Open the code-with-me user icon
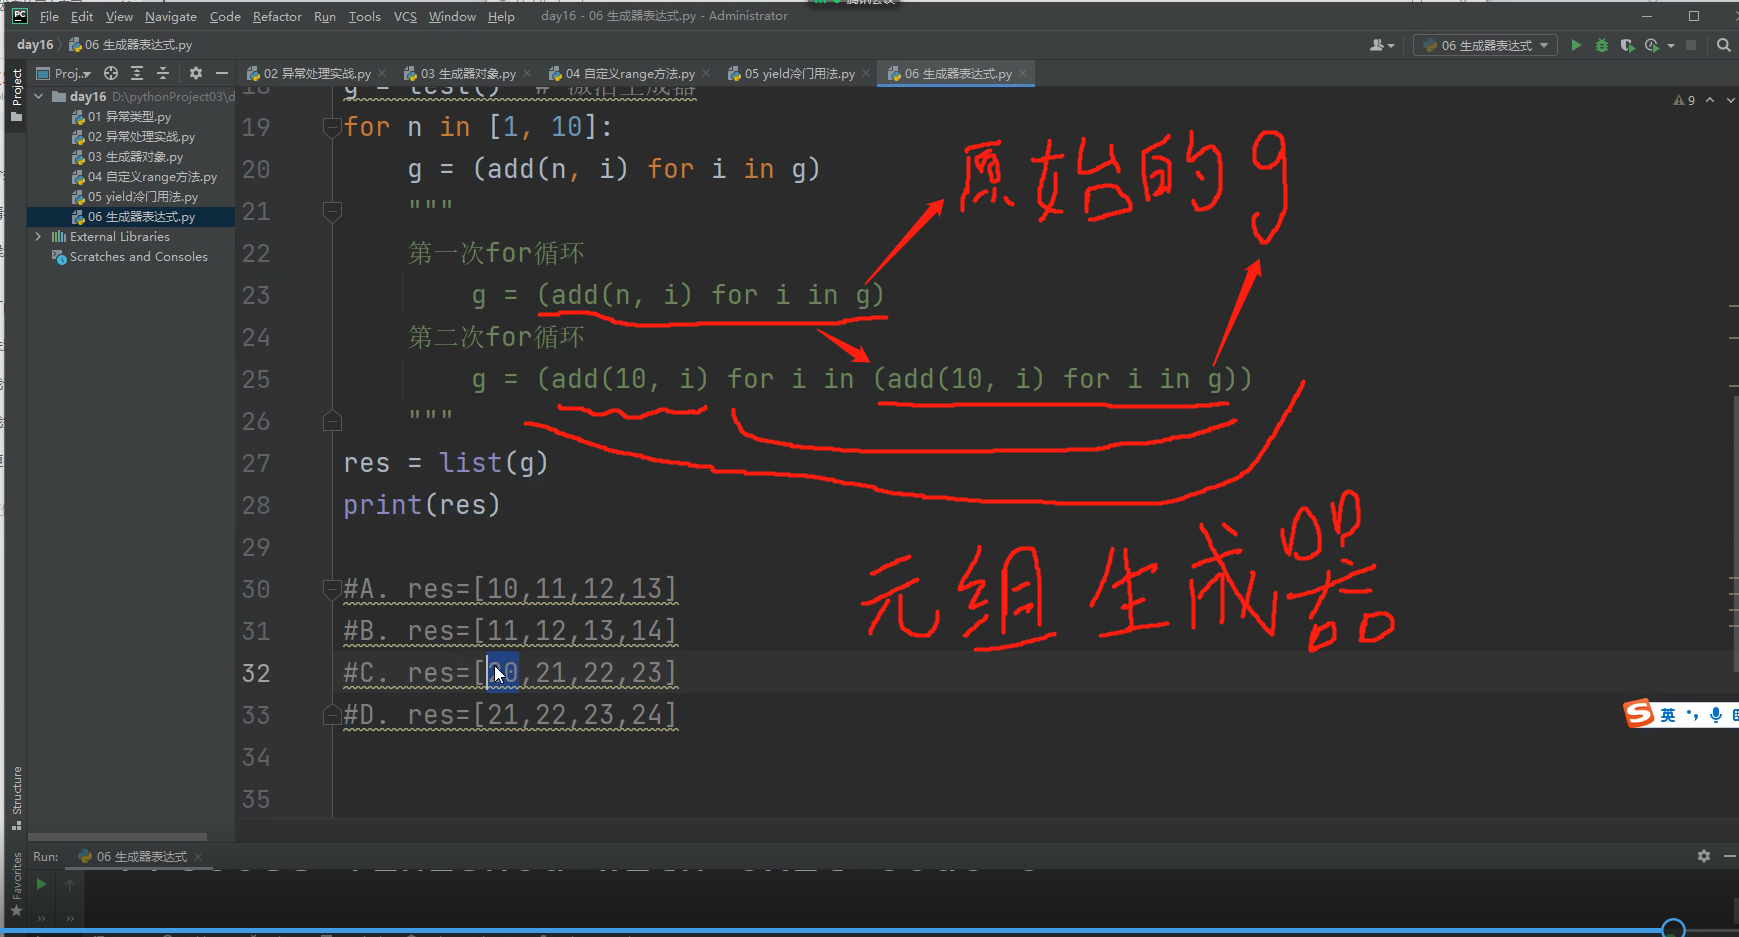Viewport: 1739px width, 937px height. 1379,45
